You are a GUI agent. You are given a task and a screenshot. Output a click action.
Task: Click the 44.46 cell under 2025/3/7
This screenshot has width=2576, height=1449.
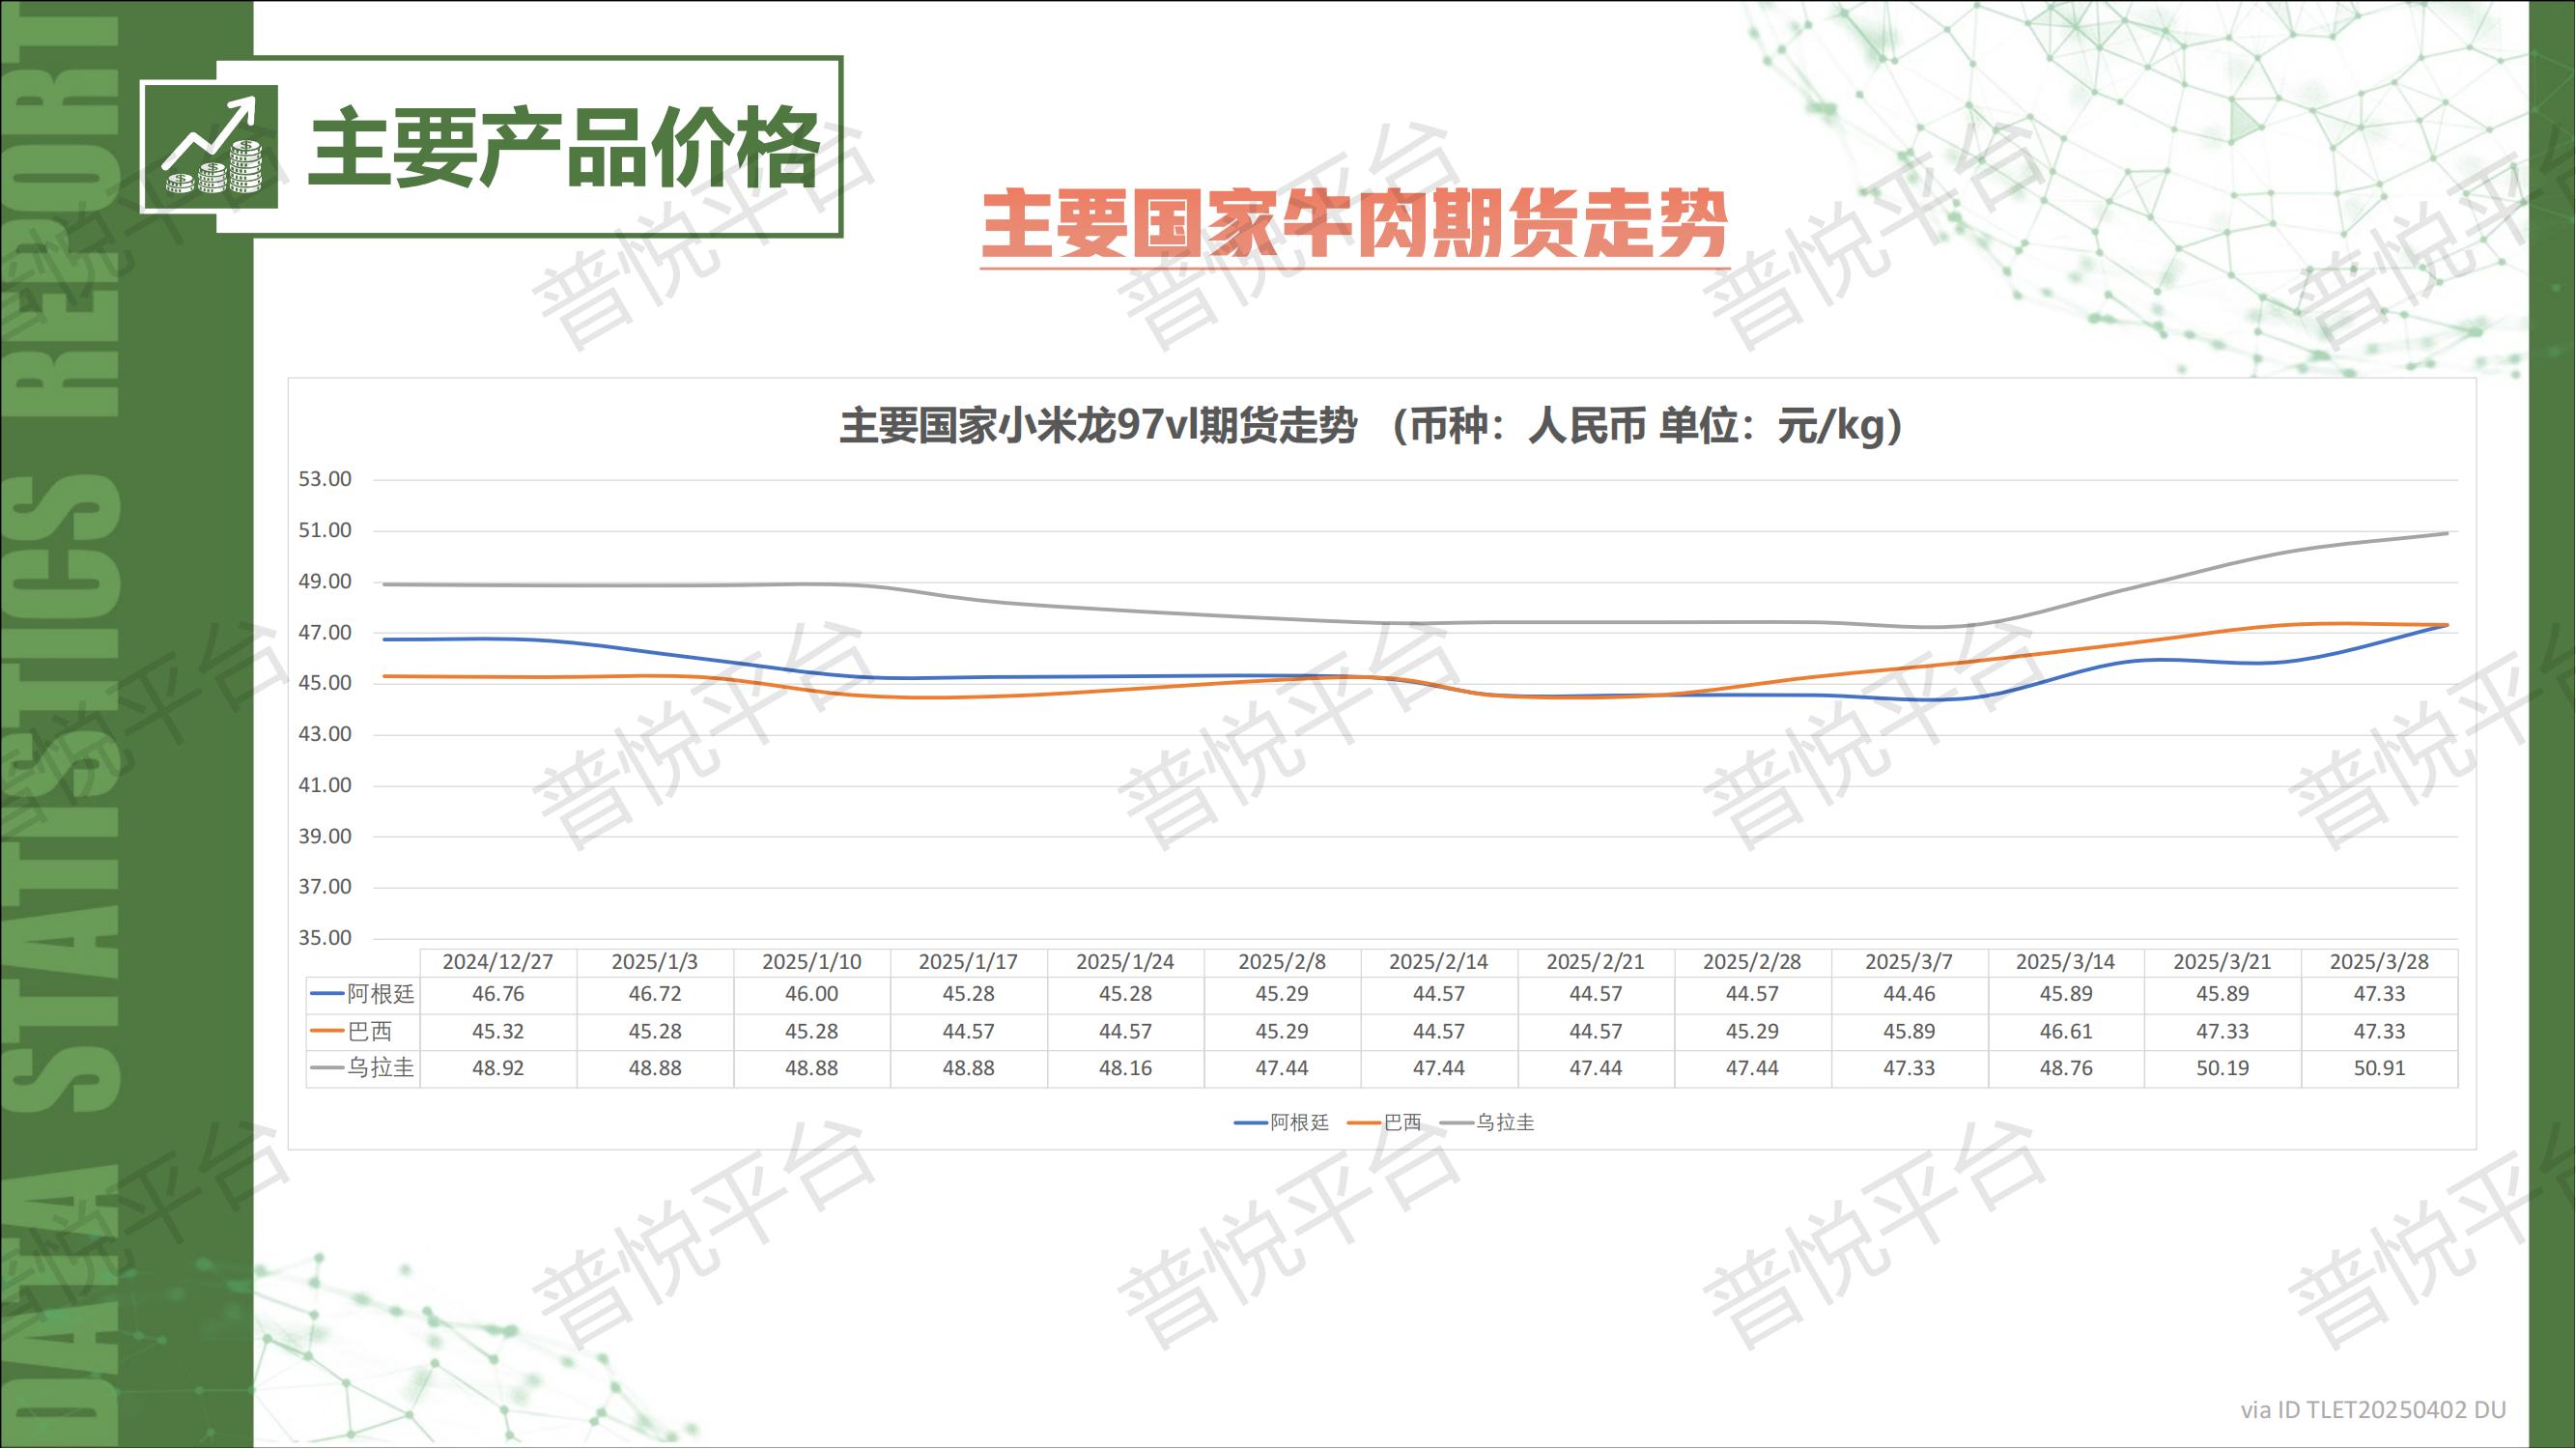point(1909,994)
